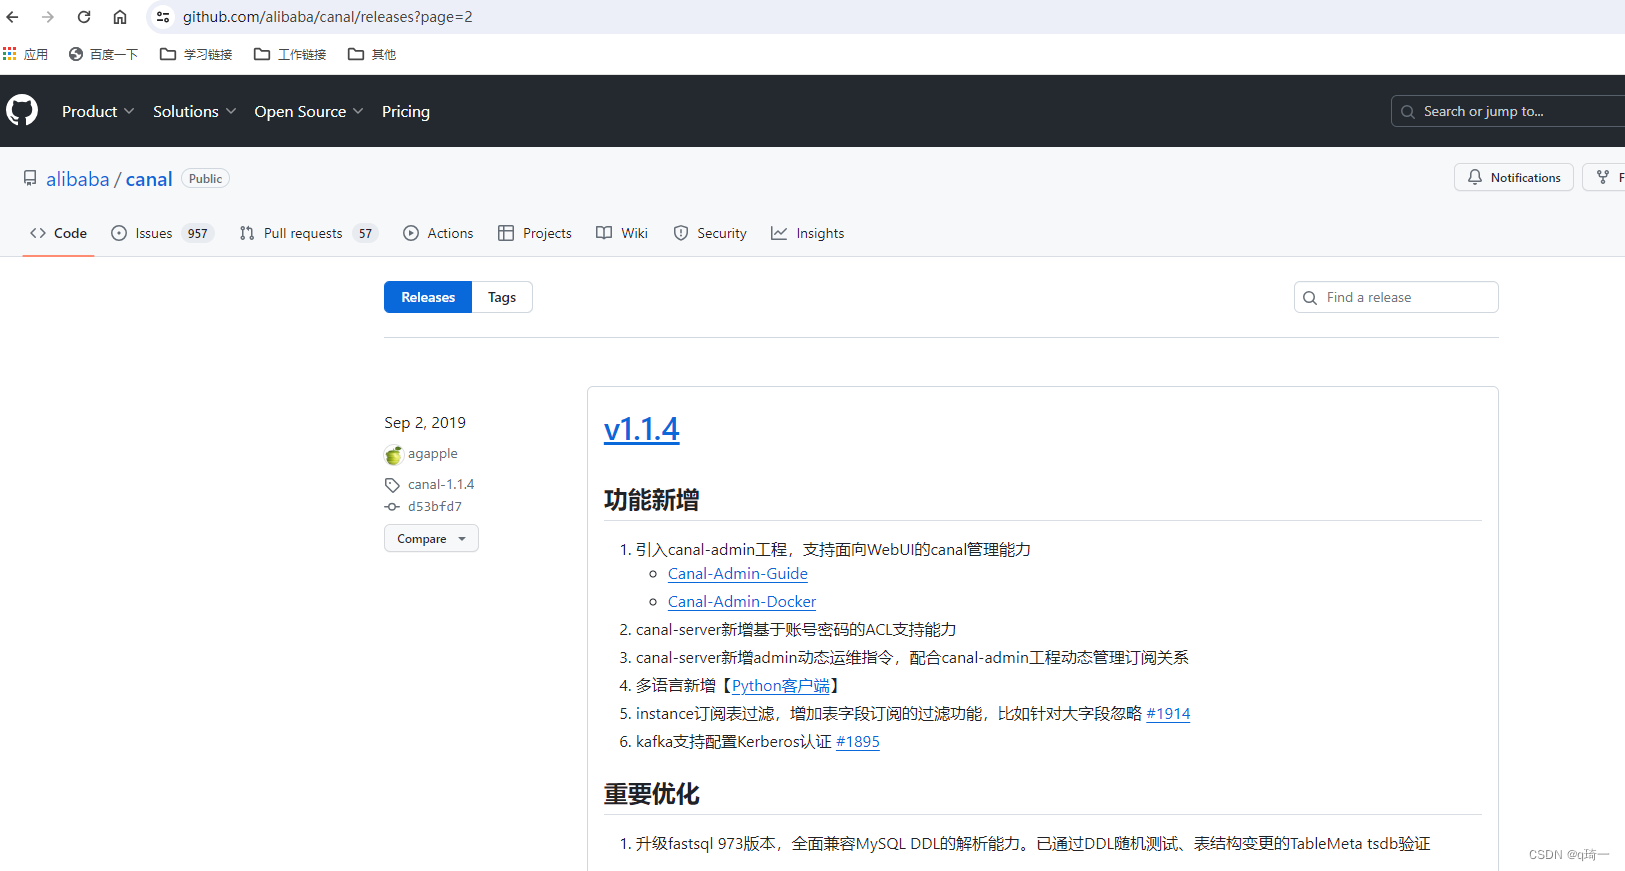1625x871 pixels.
Task: Switch to the Security tab
Action: tap(710, 233)
